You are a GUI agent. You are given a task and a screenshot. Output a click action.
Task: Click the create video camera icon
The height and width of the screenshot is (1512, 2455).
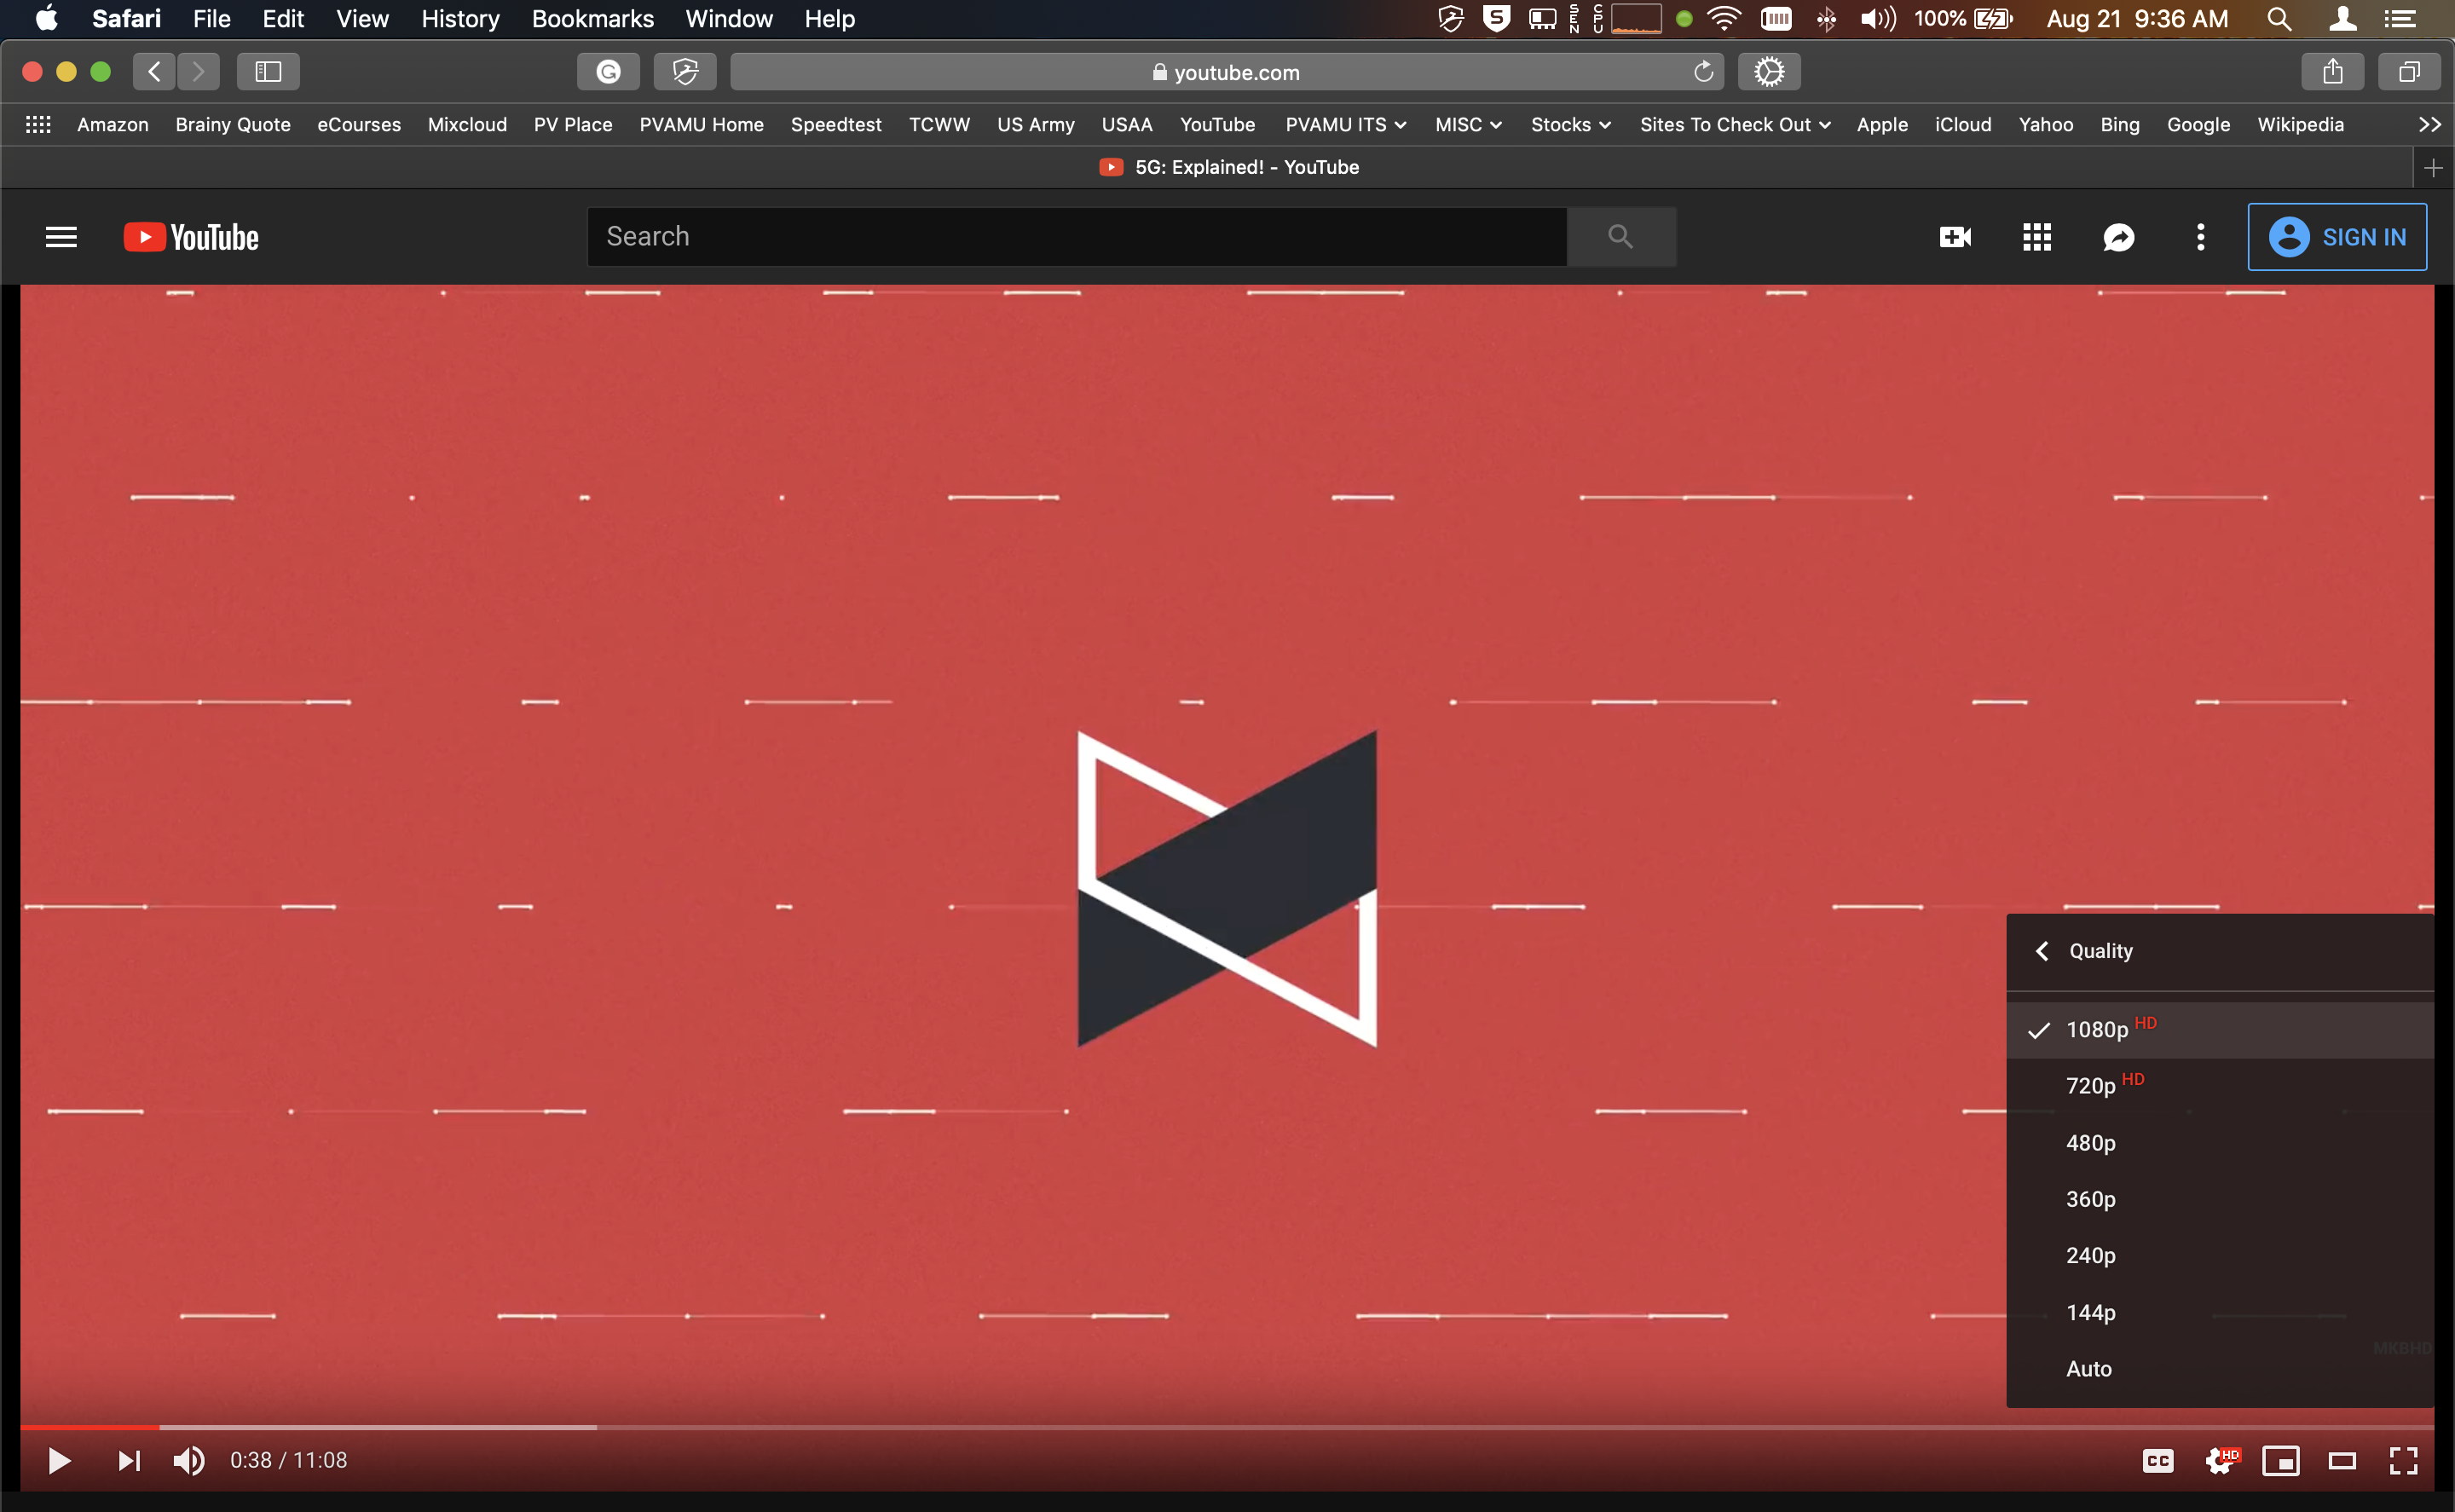coord(1955,237)
